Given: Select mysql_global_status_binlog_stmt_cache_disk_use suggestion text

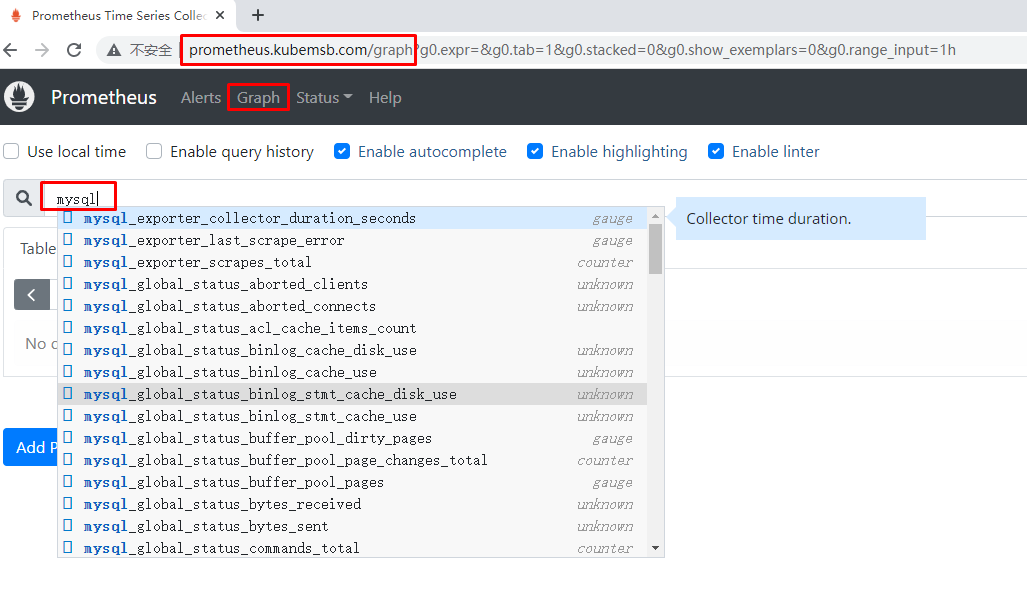Looking at the screenshot, I should coord(271,394).
